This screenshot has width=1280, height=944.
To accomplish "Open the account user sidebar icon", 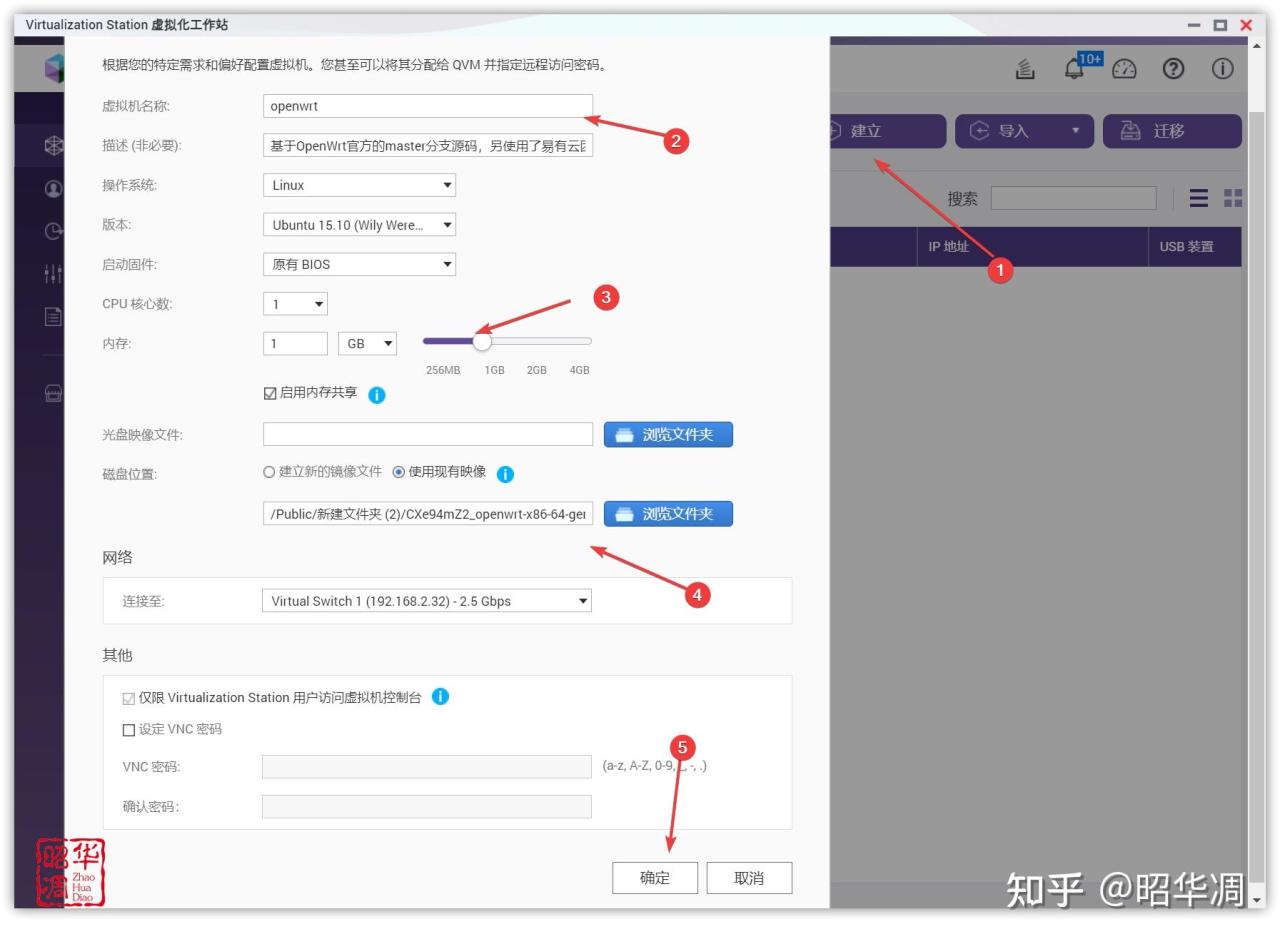I will click(x=53, y=188).
